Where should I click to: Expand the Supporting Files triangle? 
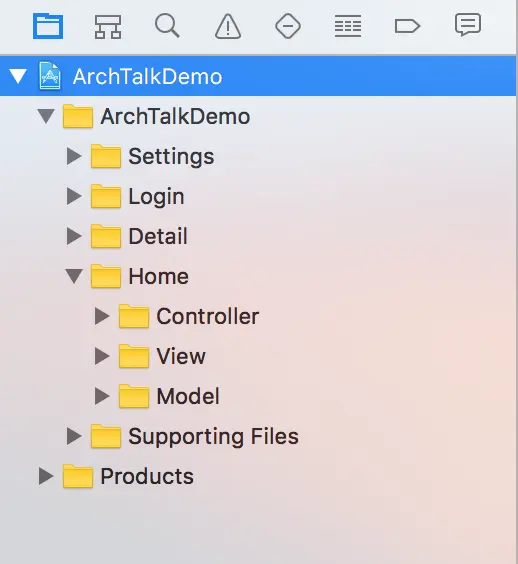click(74, 436)
